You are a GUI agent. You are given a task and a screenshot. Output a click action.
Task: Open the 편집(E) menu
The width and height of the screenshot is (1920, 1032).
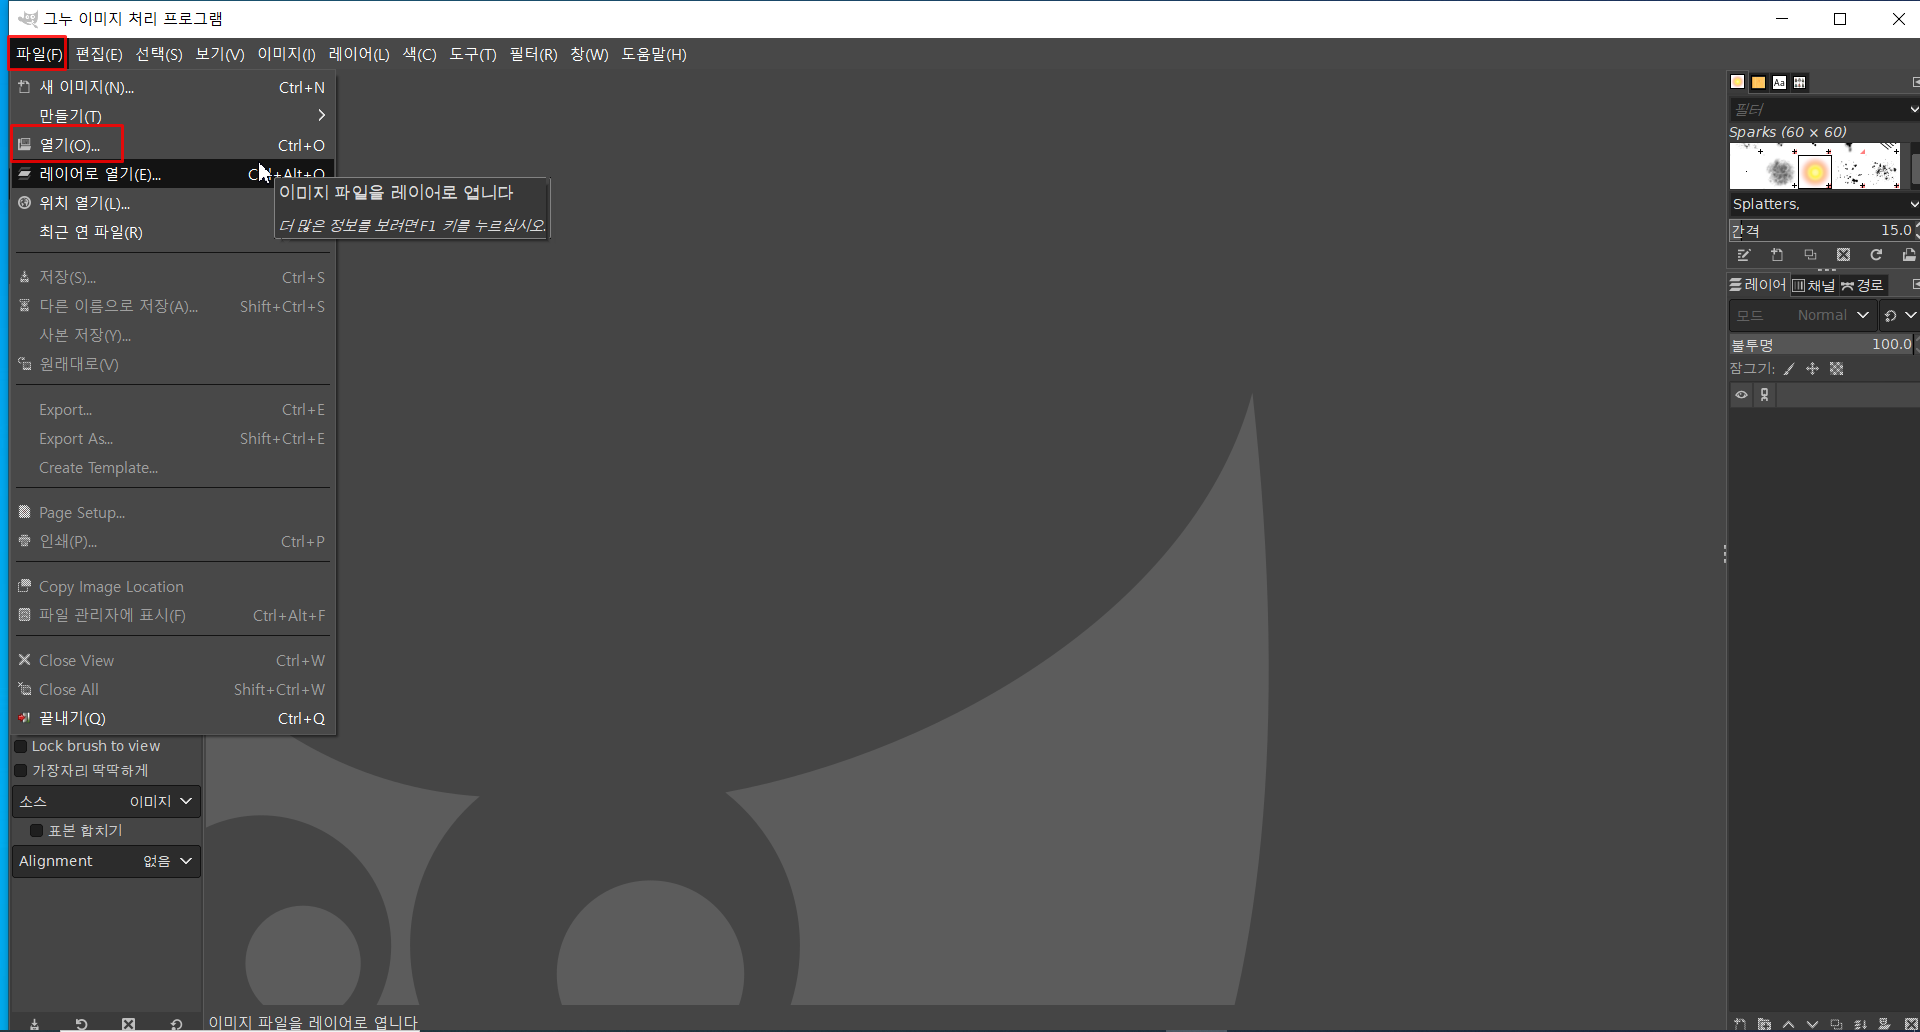99,54
